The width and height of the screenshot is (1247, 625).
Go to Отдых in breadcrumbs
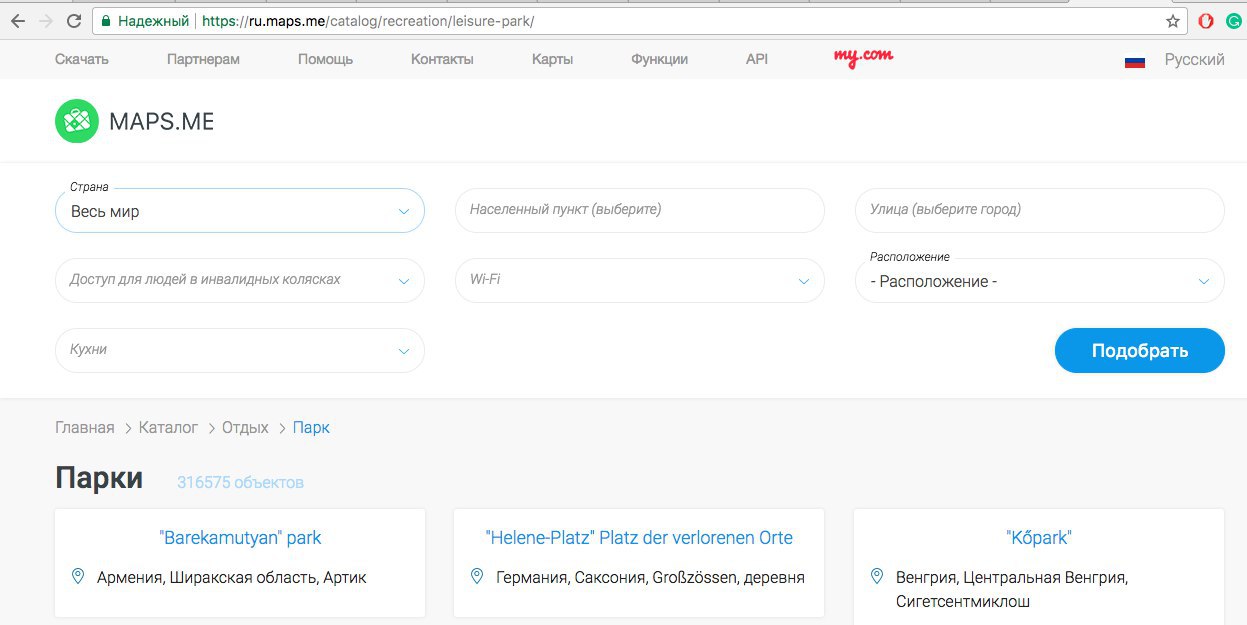click(x=245, y=428)
